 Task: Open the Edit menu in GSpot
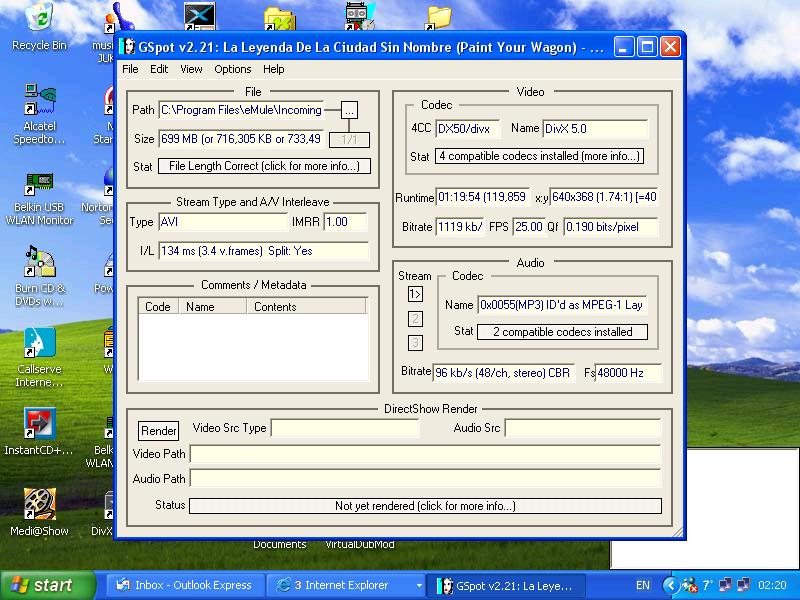pos(159,69)
